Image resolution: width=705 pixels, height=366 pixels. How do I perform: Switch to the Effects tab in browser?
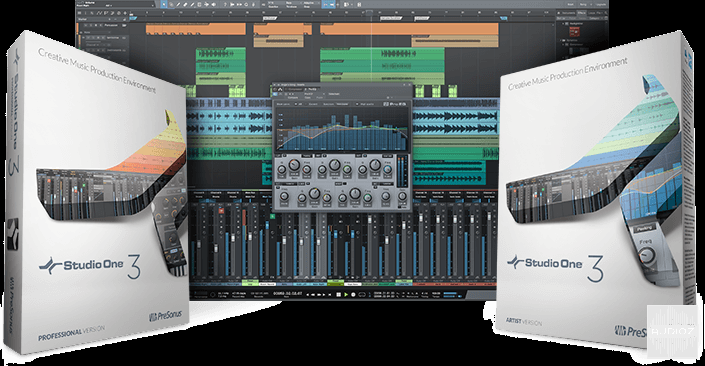pos(582,13)
